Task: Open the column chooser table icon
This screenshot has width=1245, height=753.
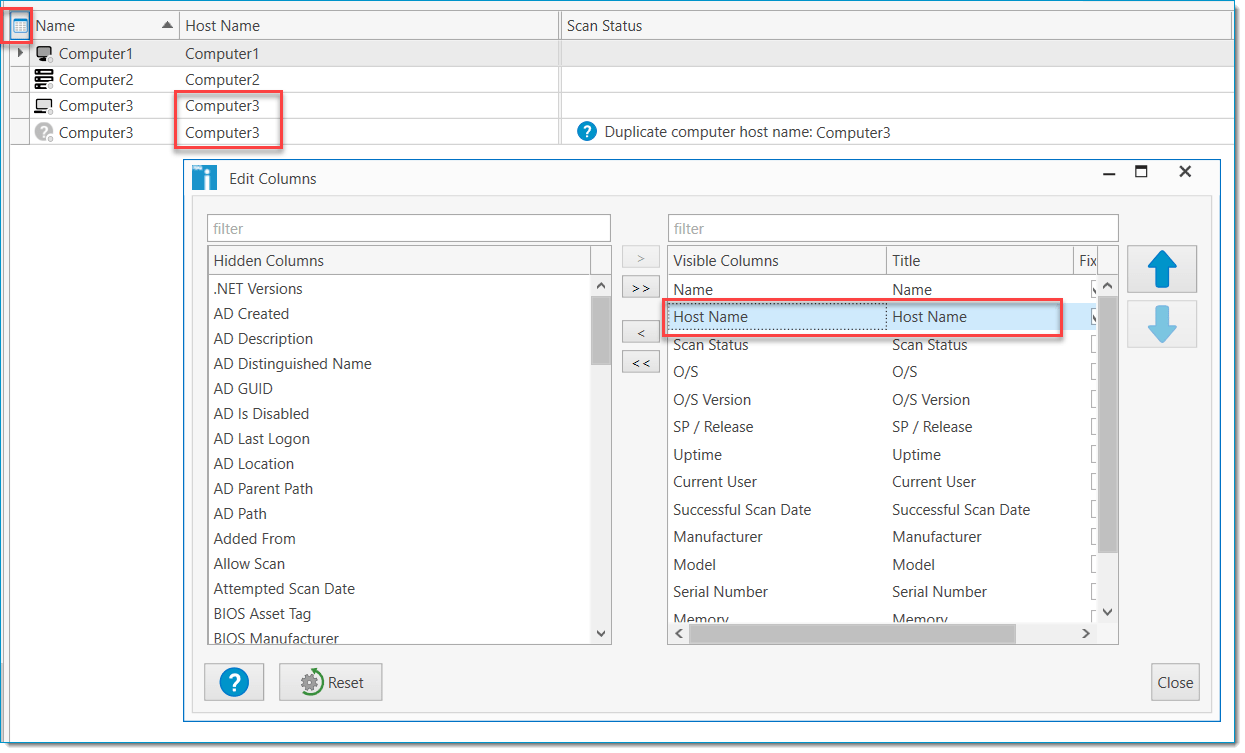Action: click(x=20, y=26)
